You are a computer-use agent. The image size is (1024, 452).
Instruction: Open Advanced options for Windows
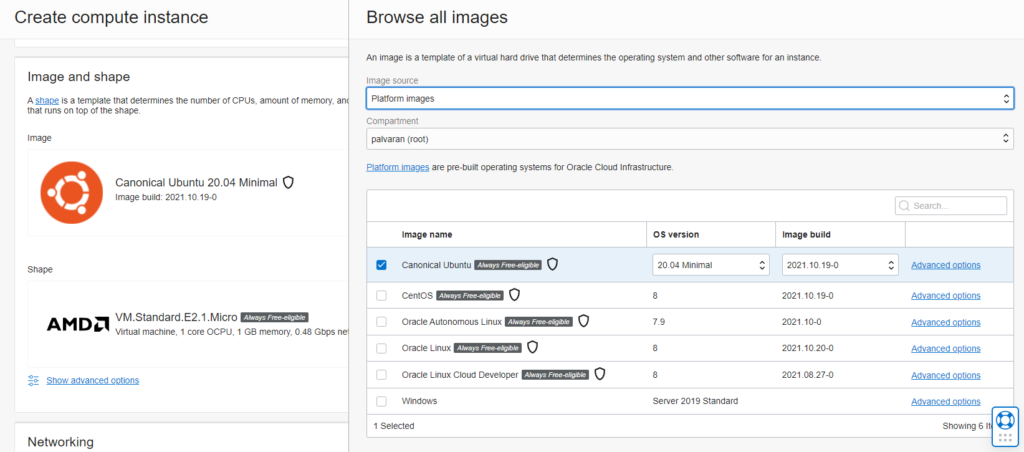point(946,401)
